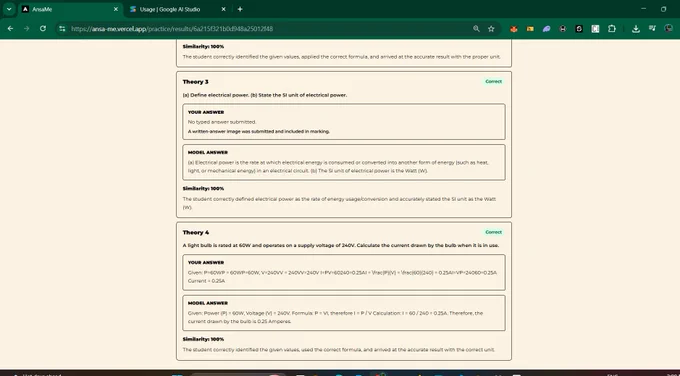Click the written-answer image submitted note
The image size is (680, 376).
258,131
